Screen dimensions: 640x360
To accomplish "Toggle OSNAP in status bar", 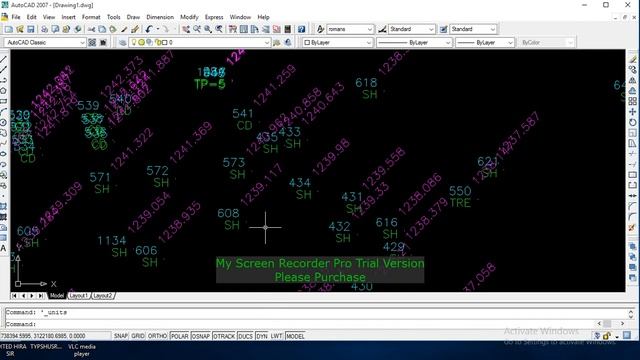I will coord(201,336).
